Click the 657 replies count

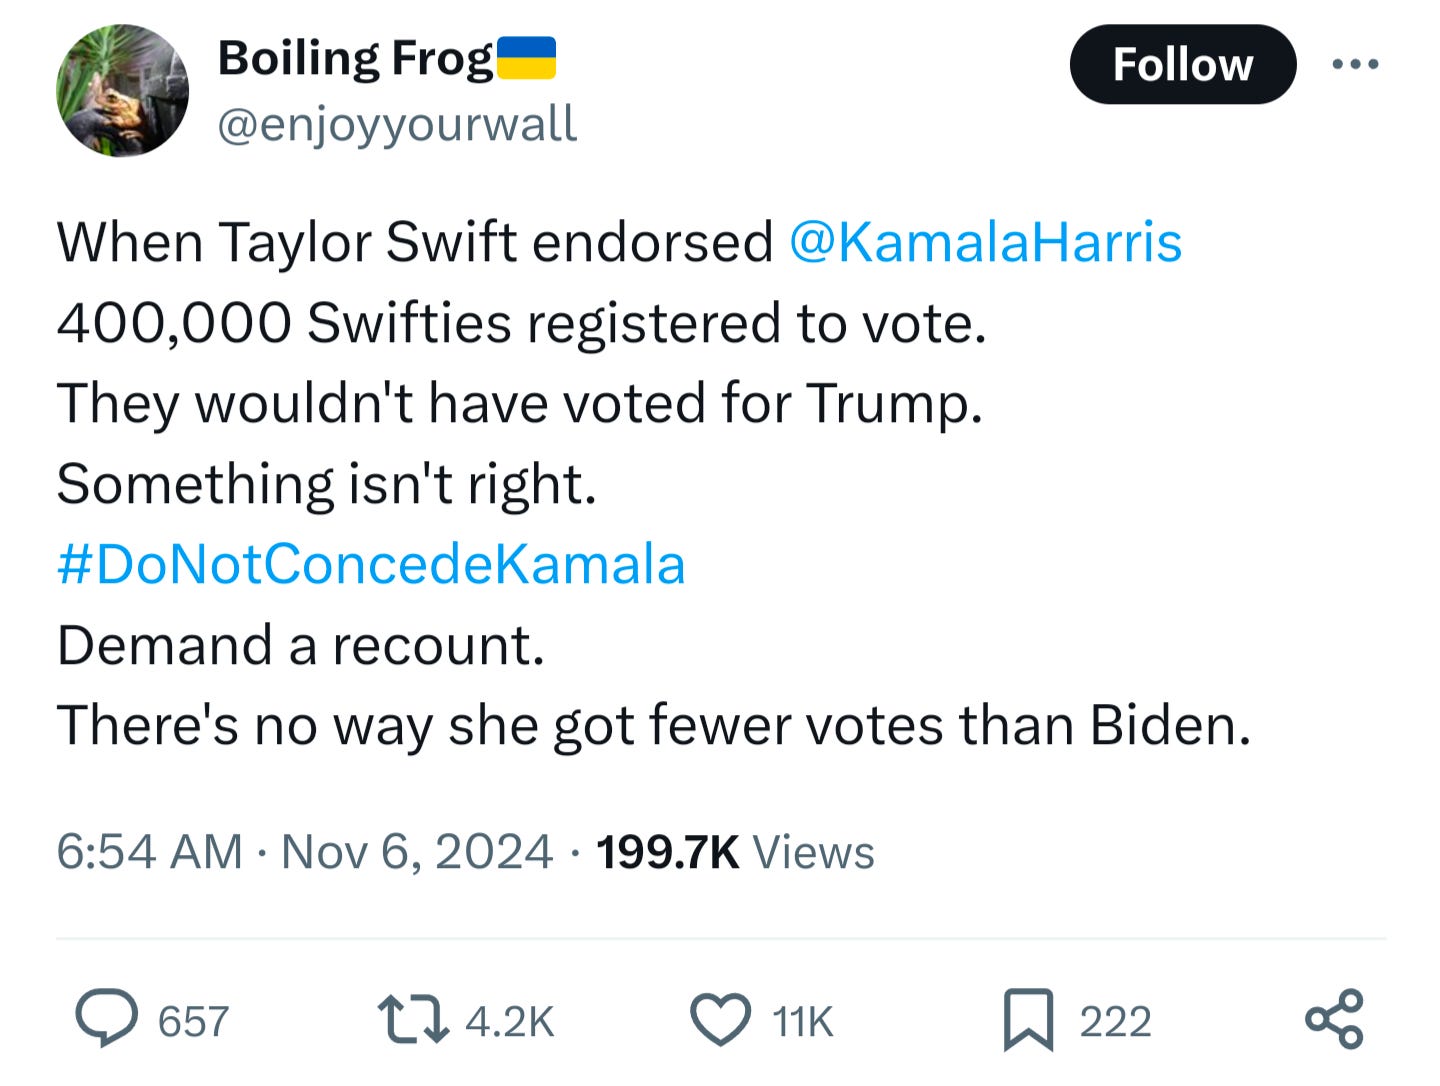point(193,1022)
